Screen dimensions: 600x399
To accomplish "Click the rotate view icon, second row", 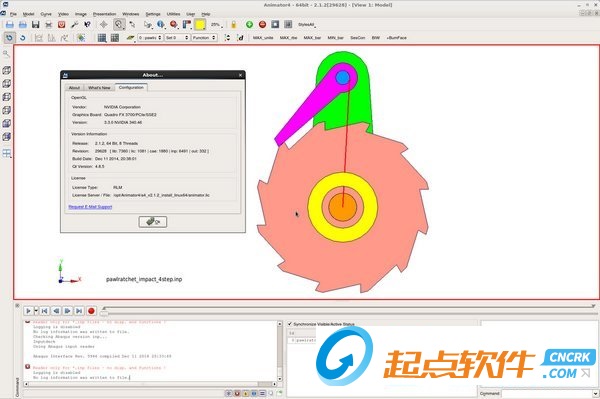I will (x=10, y=37).
